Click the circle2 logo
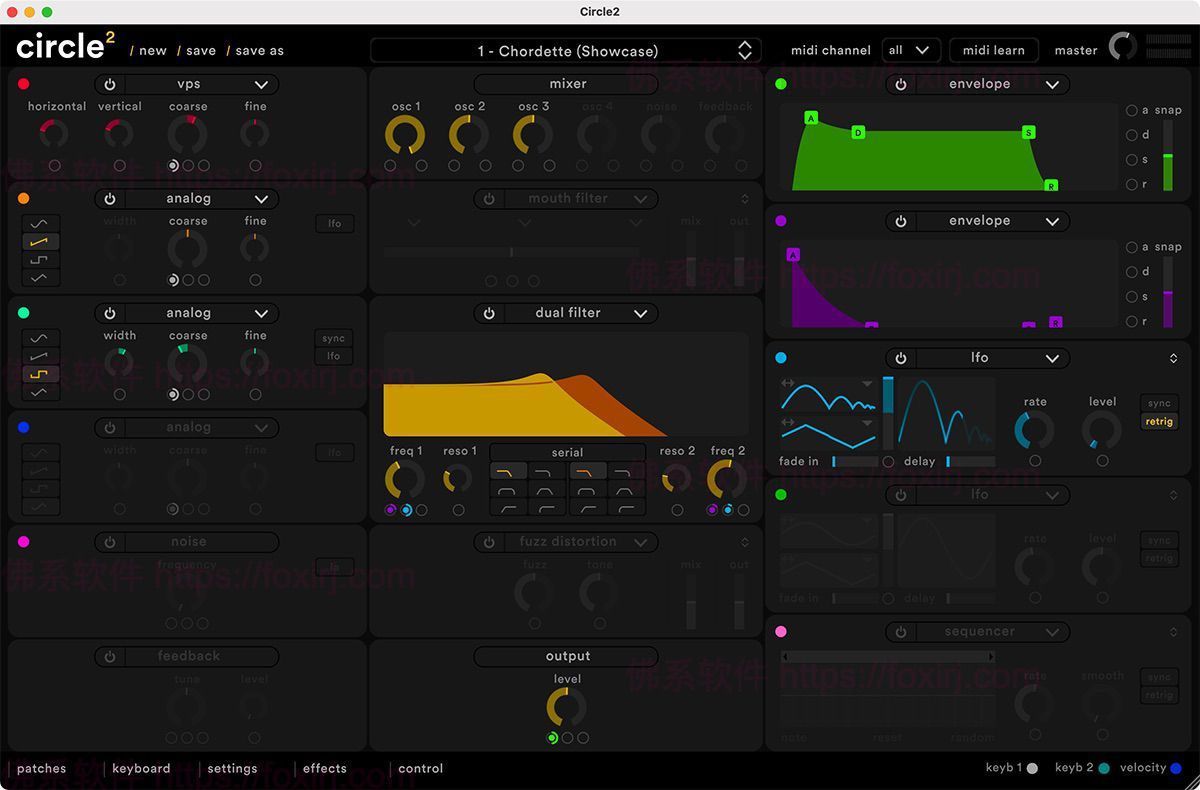This screenshot has height=790, width=1200. click(x=60, y=45)
